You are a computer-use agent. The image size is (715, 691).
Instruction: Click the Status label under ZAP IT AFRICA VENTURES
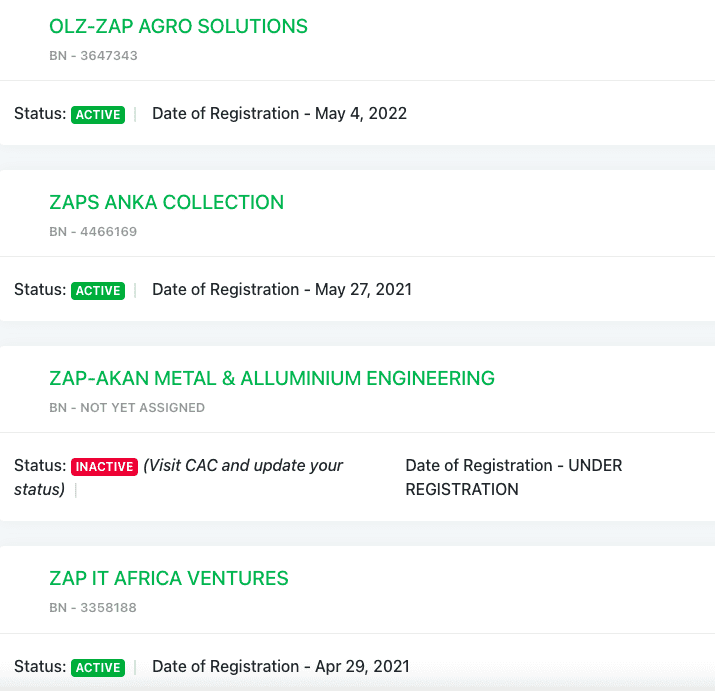tap(40, 667)
